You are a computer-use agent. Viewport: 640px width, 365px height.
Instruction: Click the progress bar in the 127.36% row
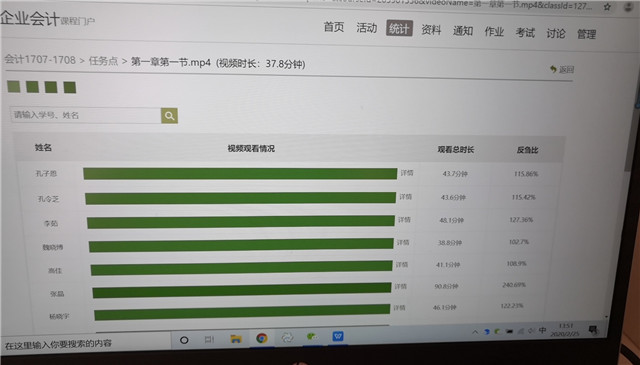click(241, 222)
